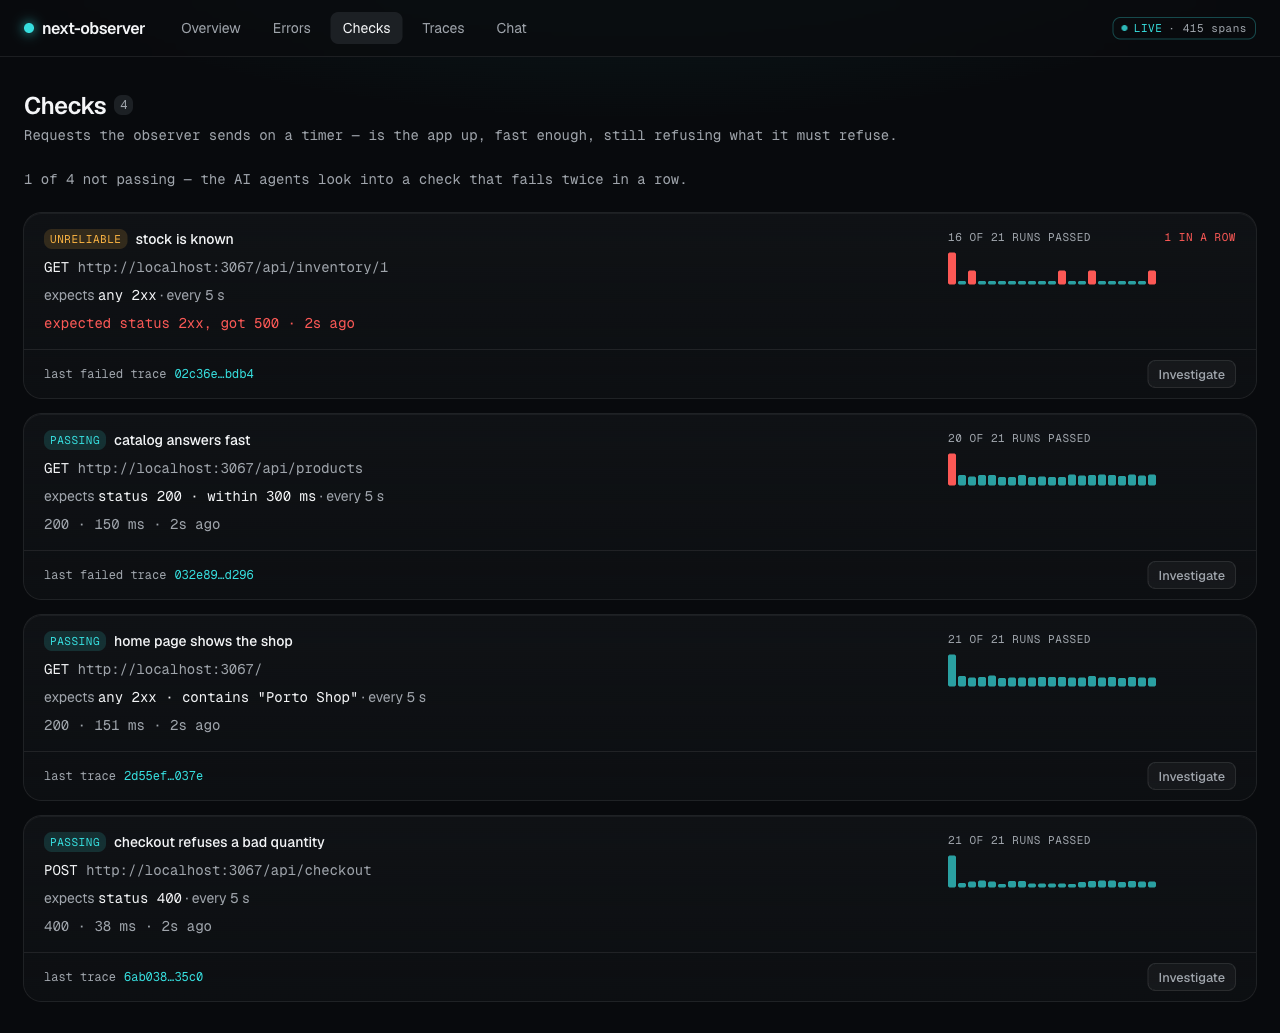Click the tall first bar in checkout chart

point(952,872)
